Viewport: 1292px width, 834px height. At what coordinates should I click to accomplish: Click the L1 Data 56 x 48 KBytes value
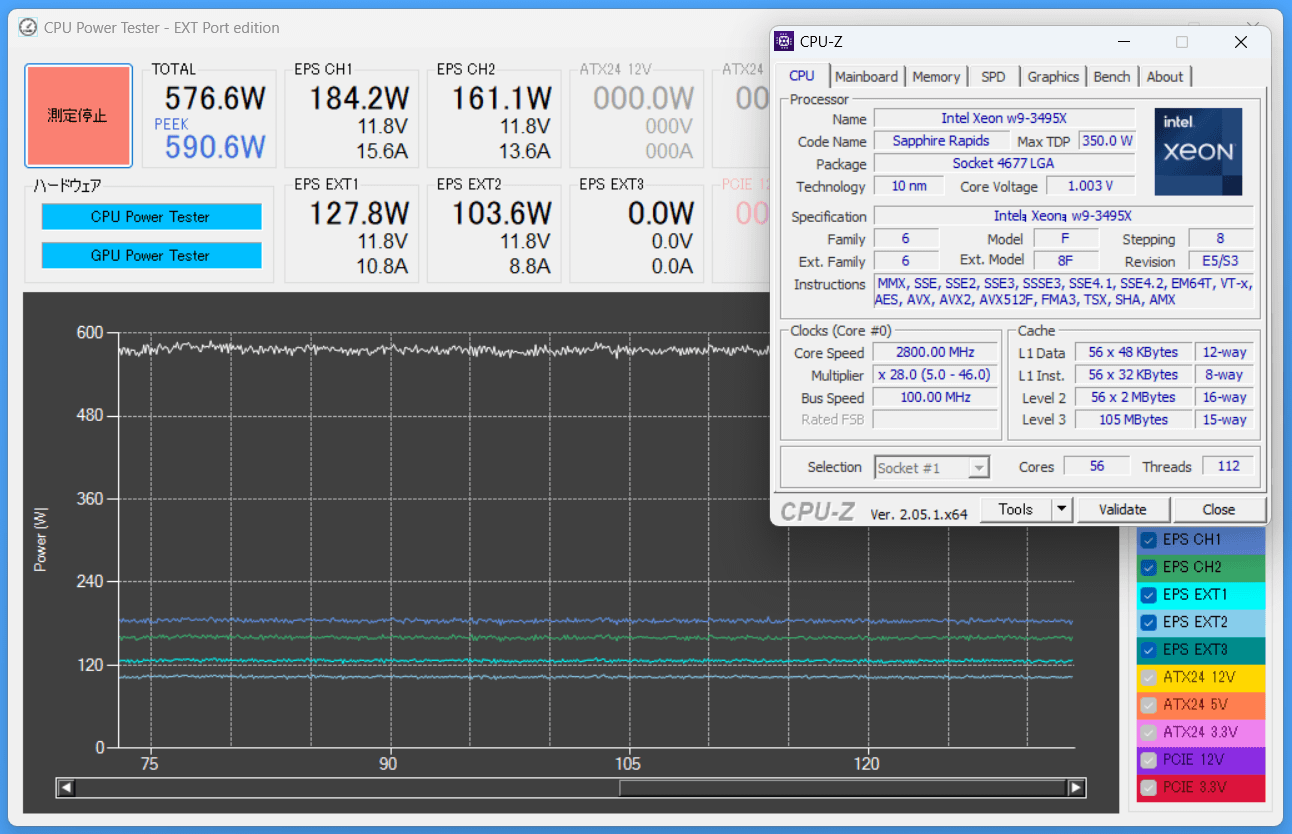click(x=1133, y=352)
